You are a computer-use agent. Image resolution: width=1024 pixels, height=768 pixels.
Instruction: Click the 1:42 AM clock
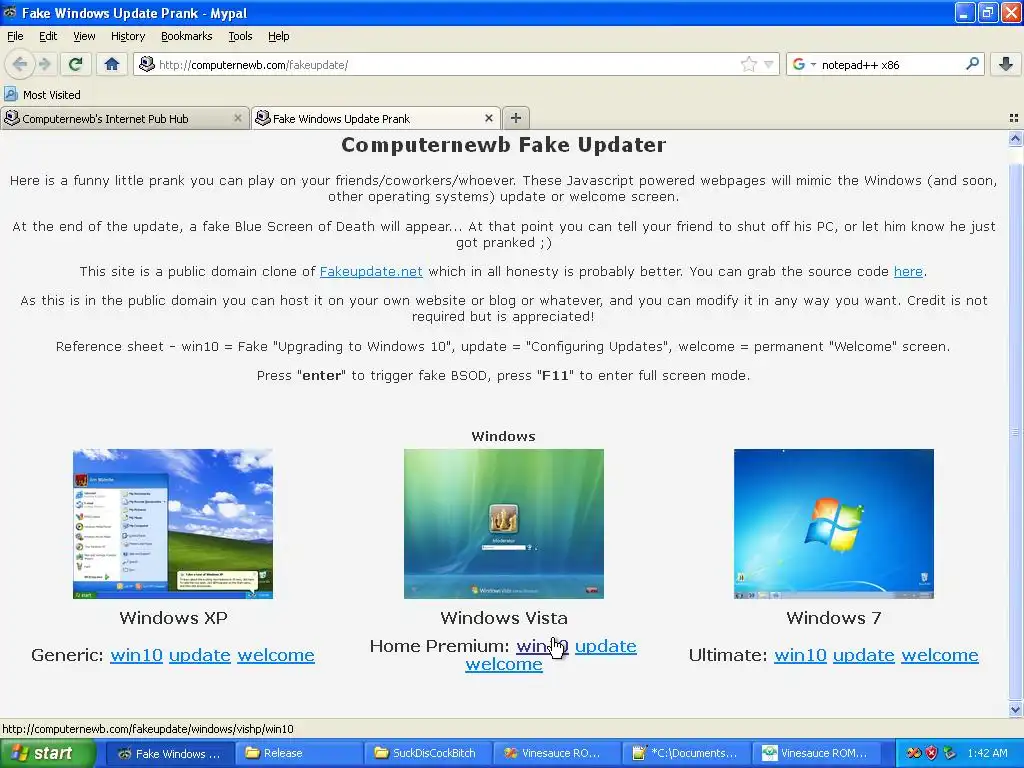(x=987, y=753)
